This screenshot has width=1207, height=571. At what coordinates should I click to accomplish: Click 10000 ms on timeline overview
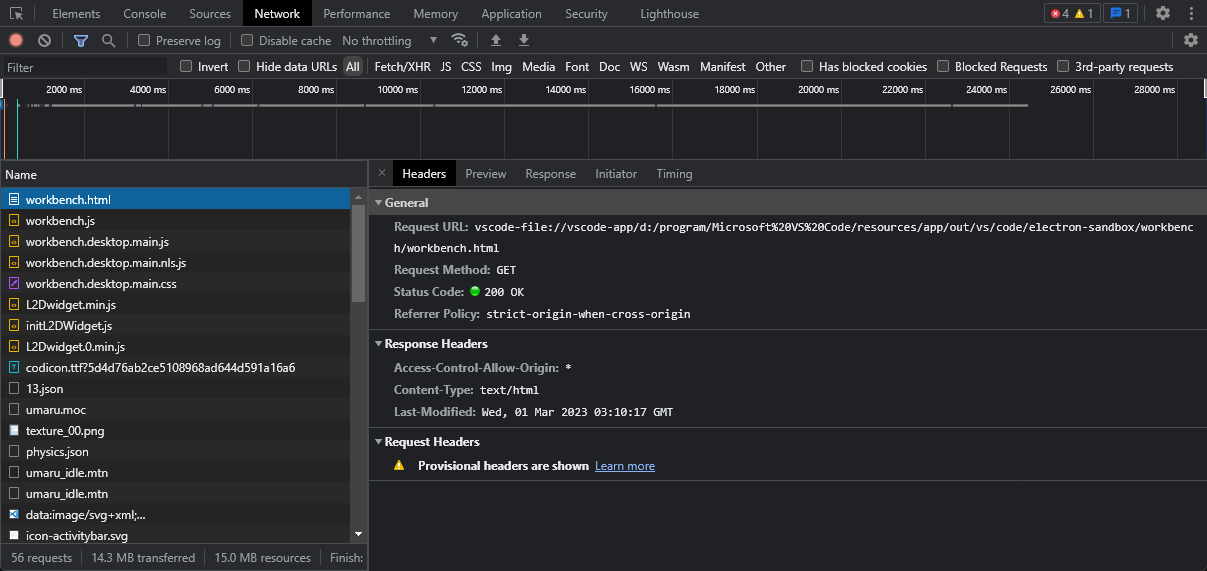398,90
